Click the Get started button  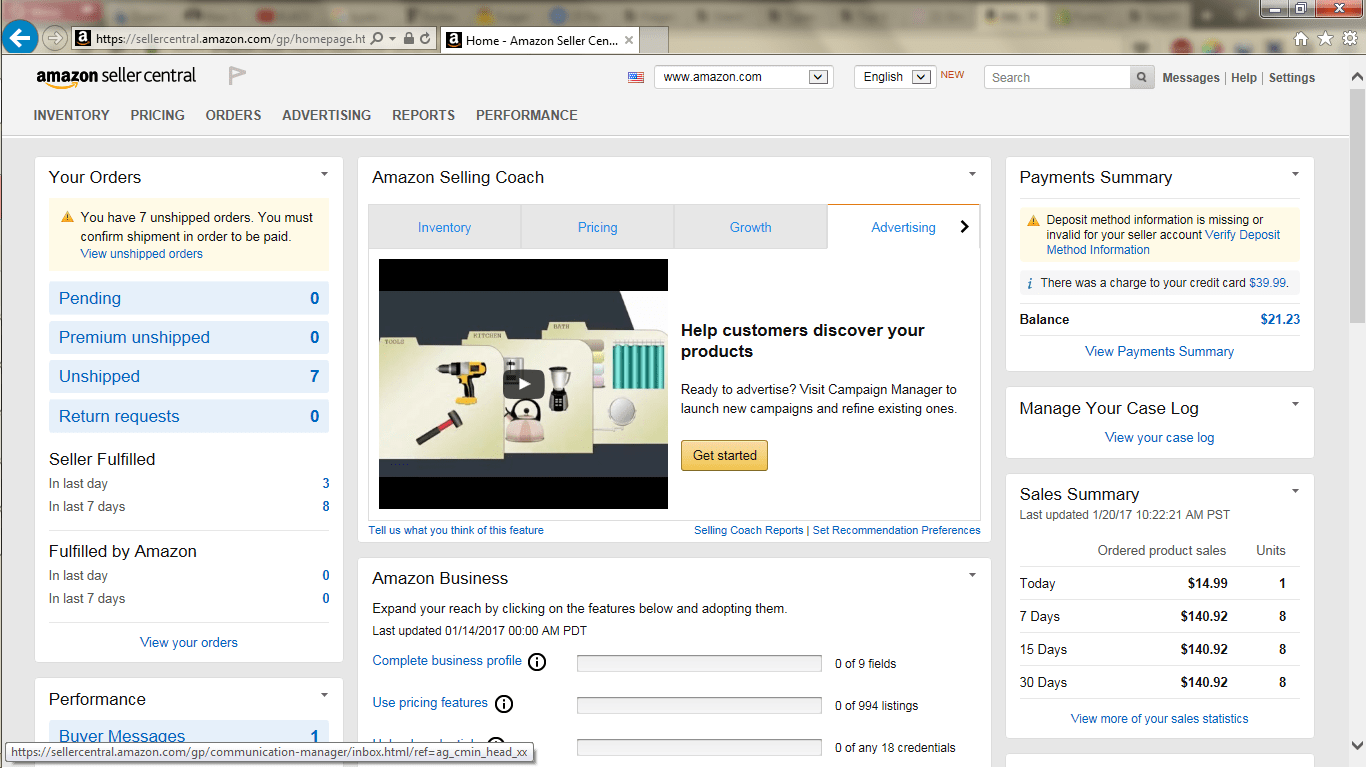[725, 455]
